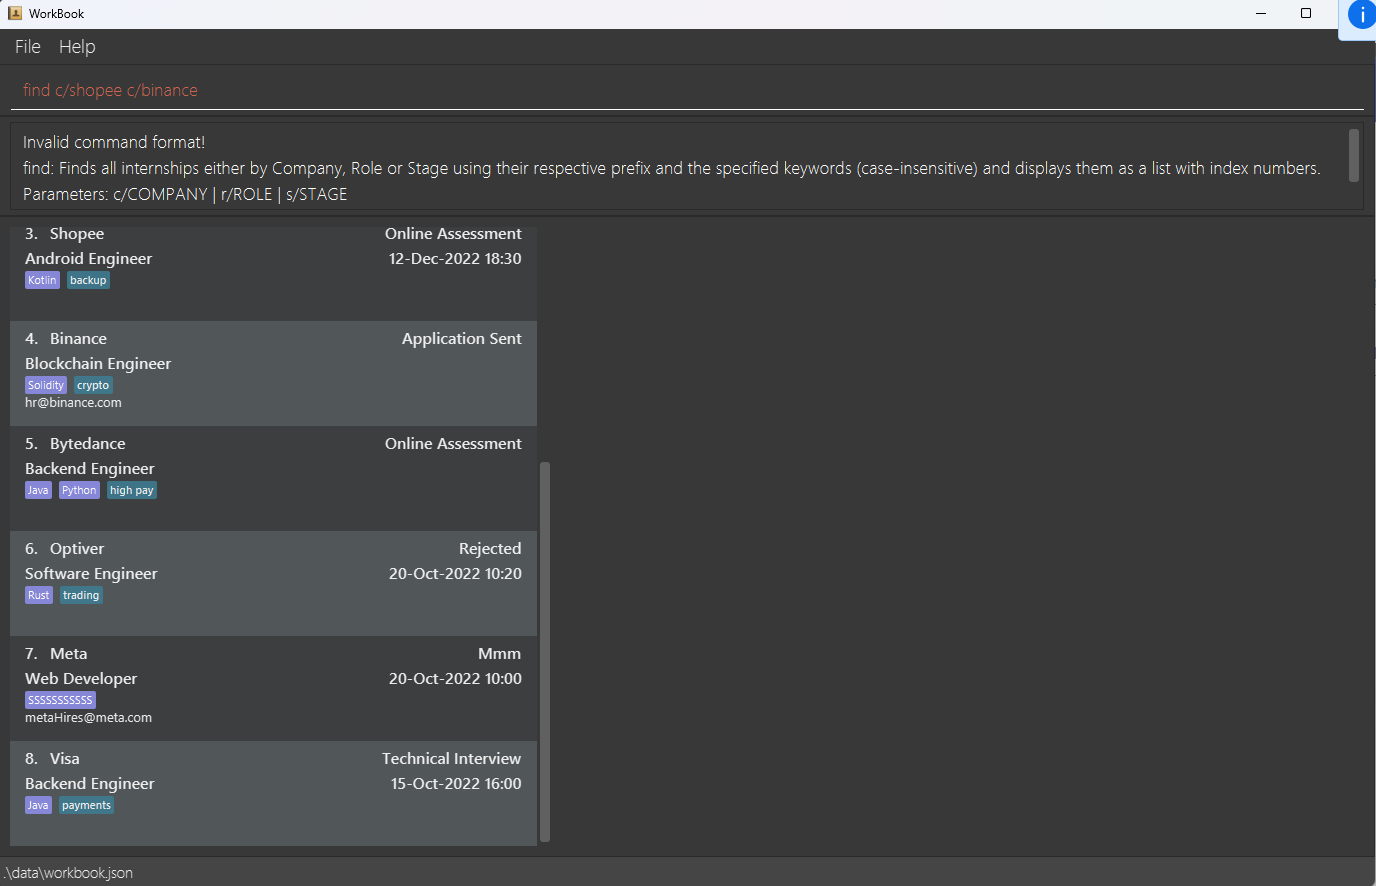Click the 20-Oct-2022 10:20 date
This screenshot has height=886, width=1376.
point(455,574)
